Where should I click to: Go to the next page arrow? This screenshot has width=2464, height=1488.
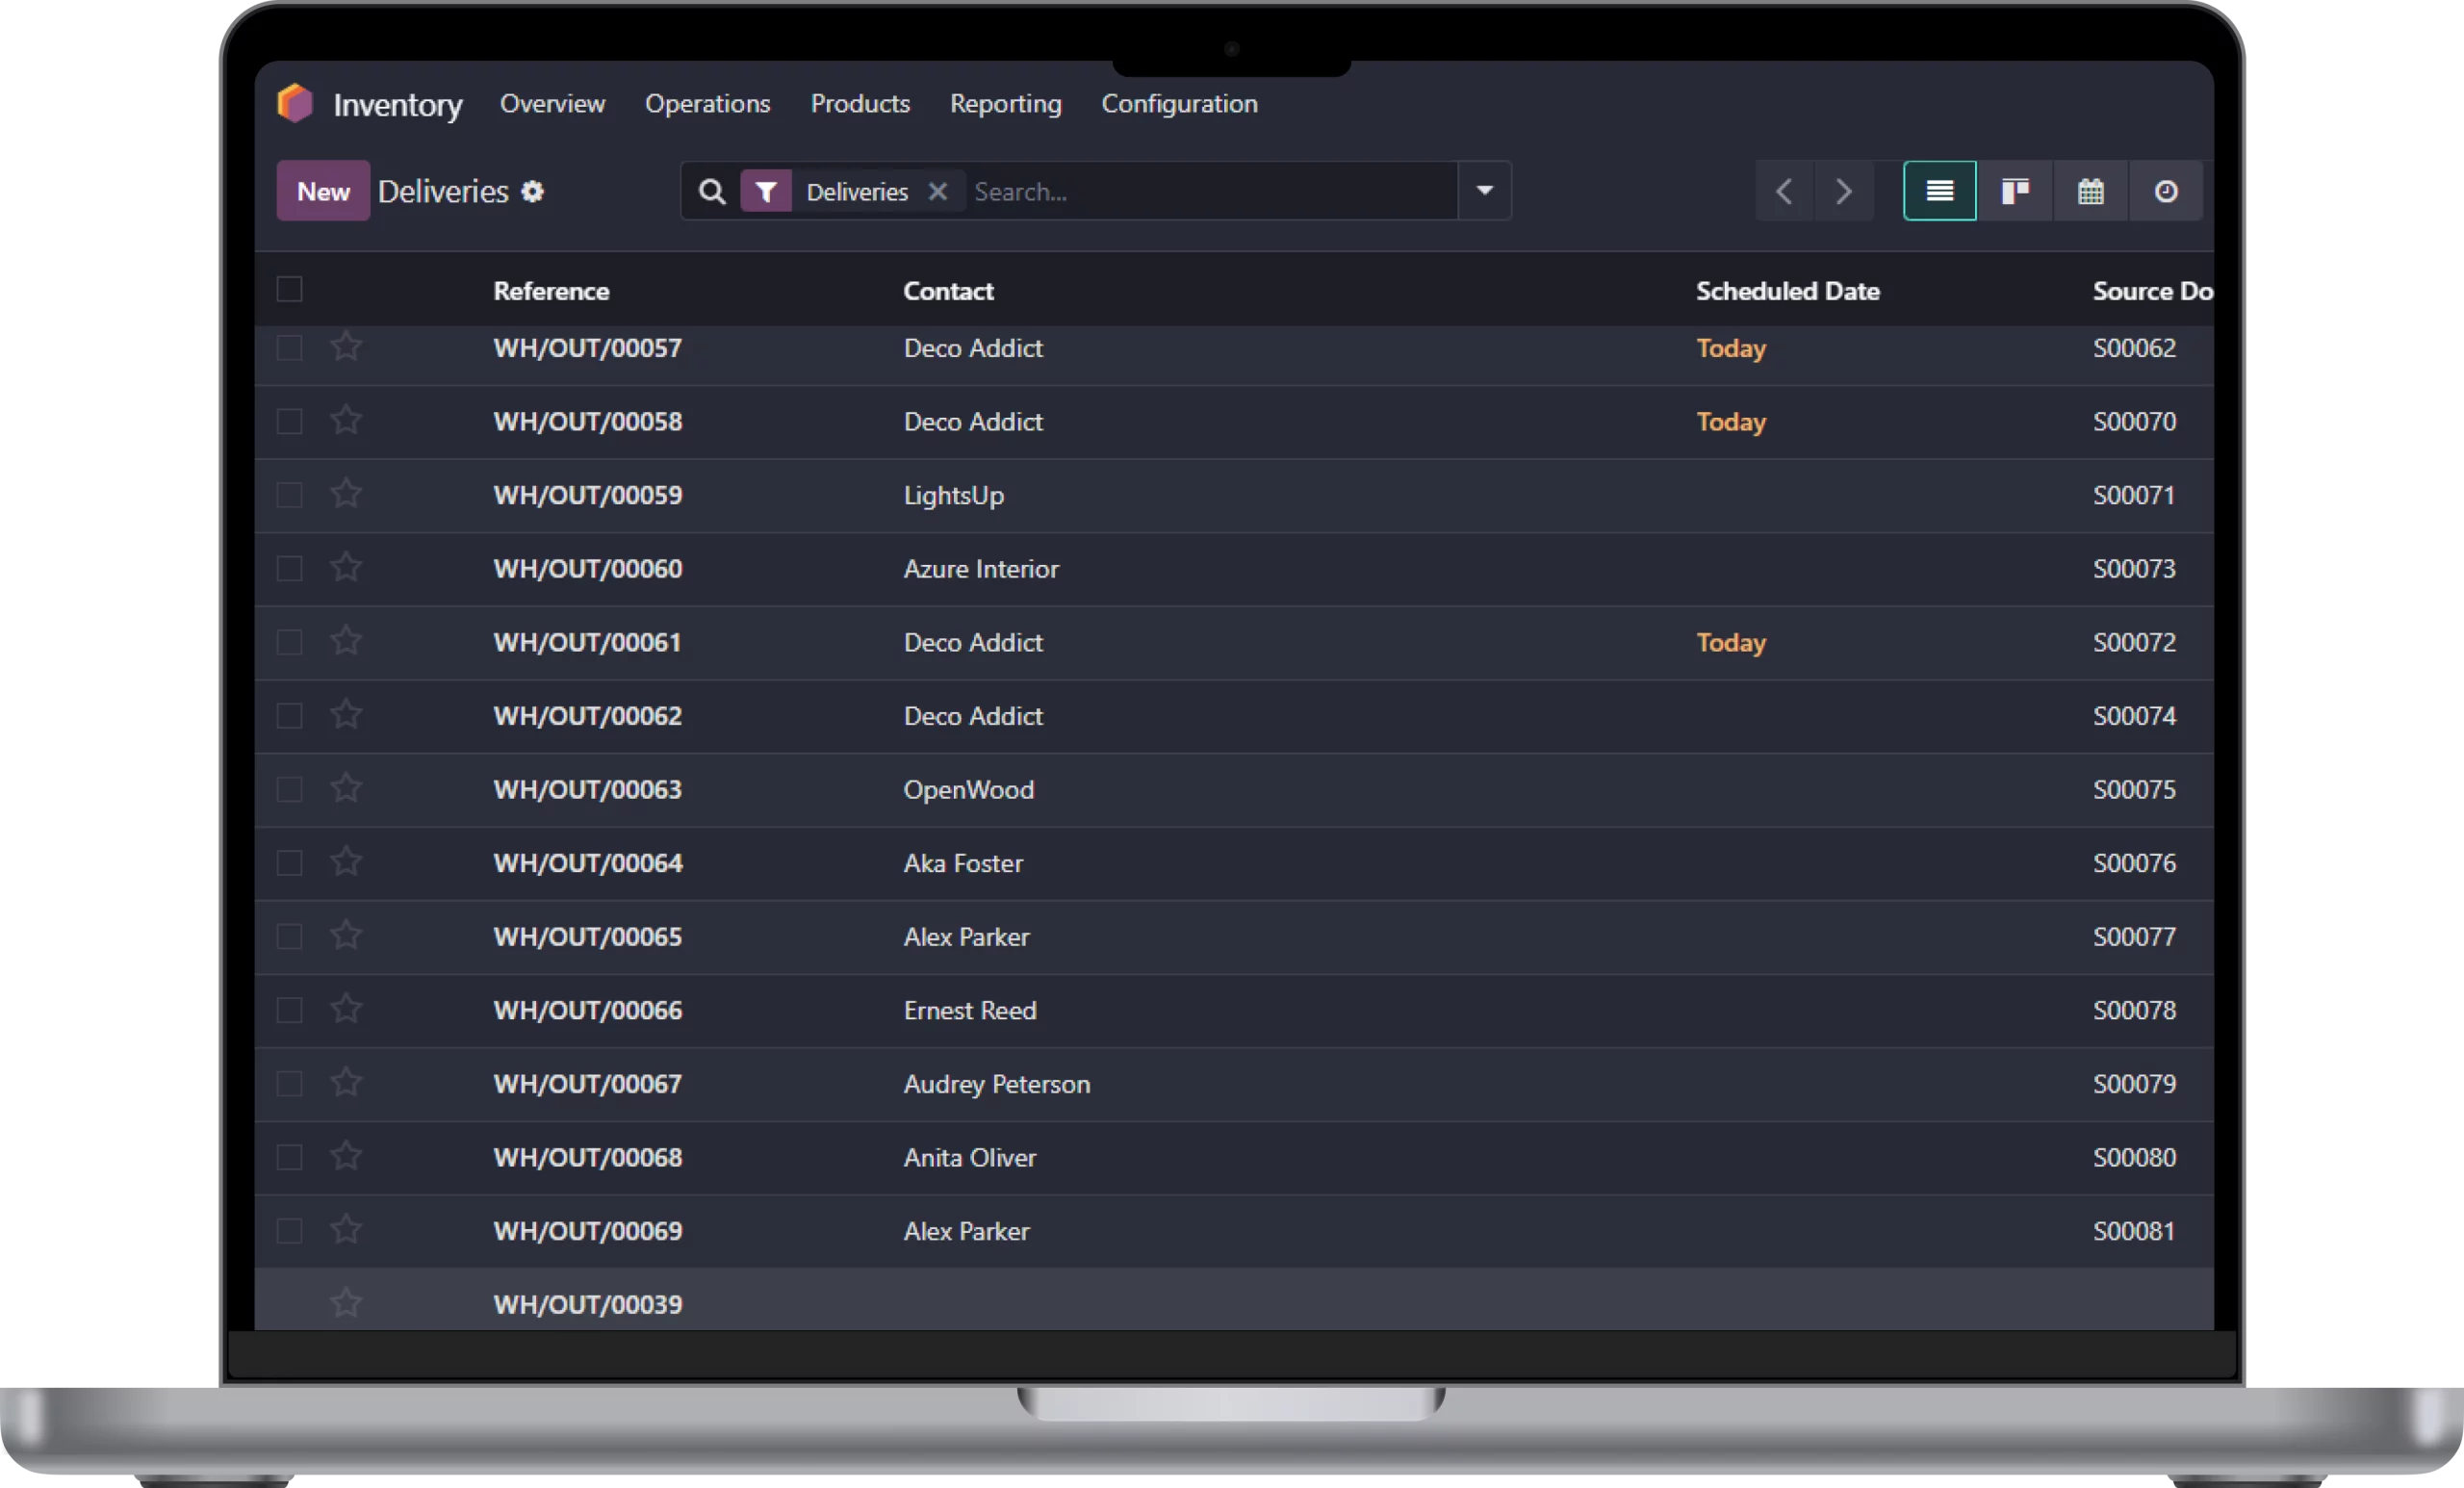click(1843, 191)
